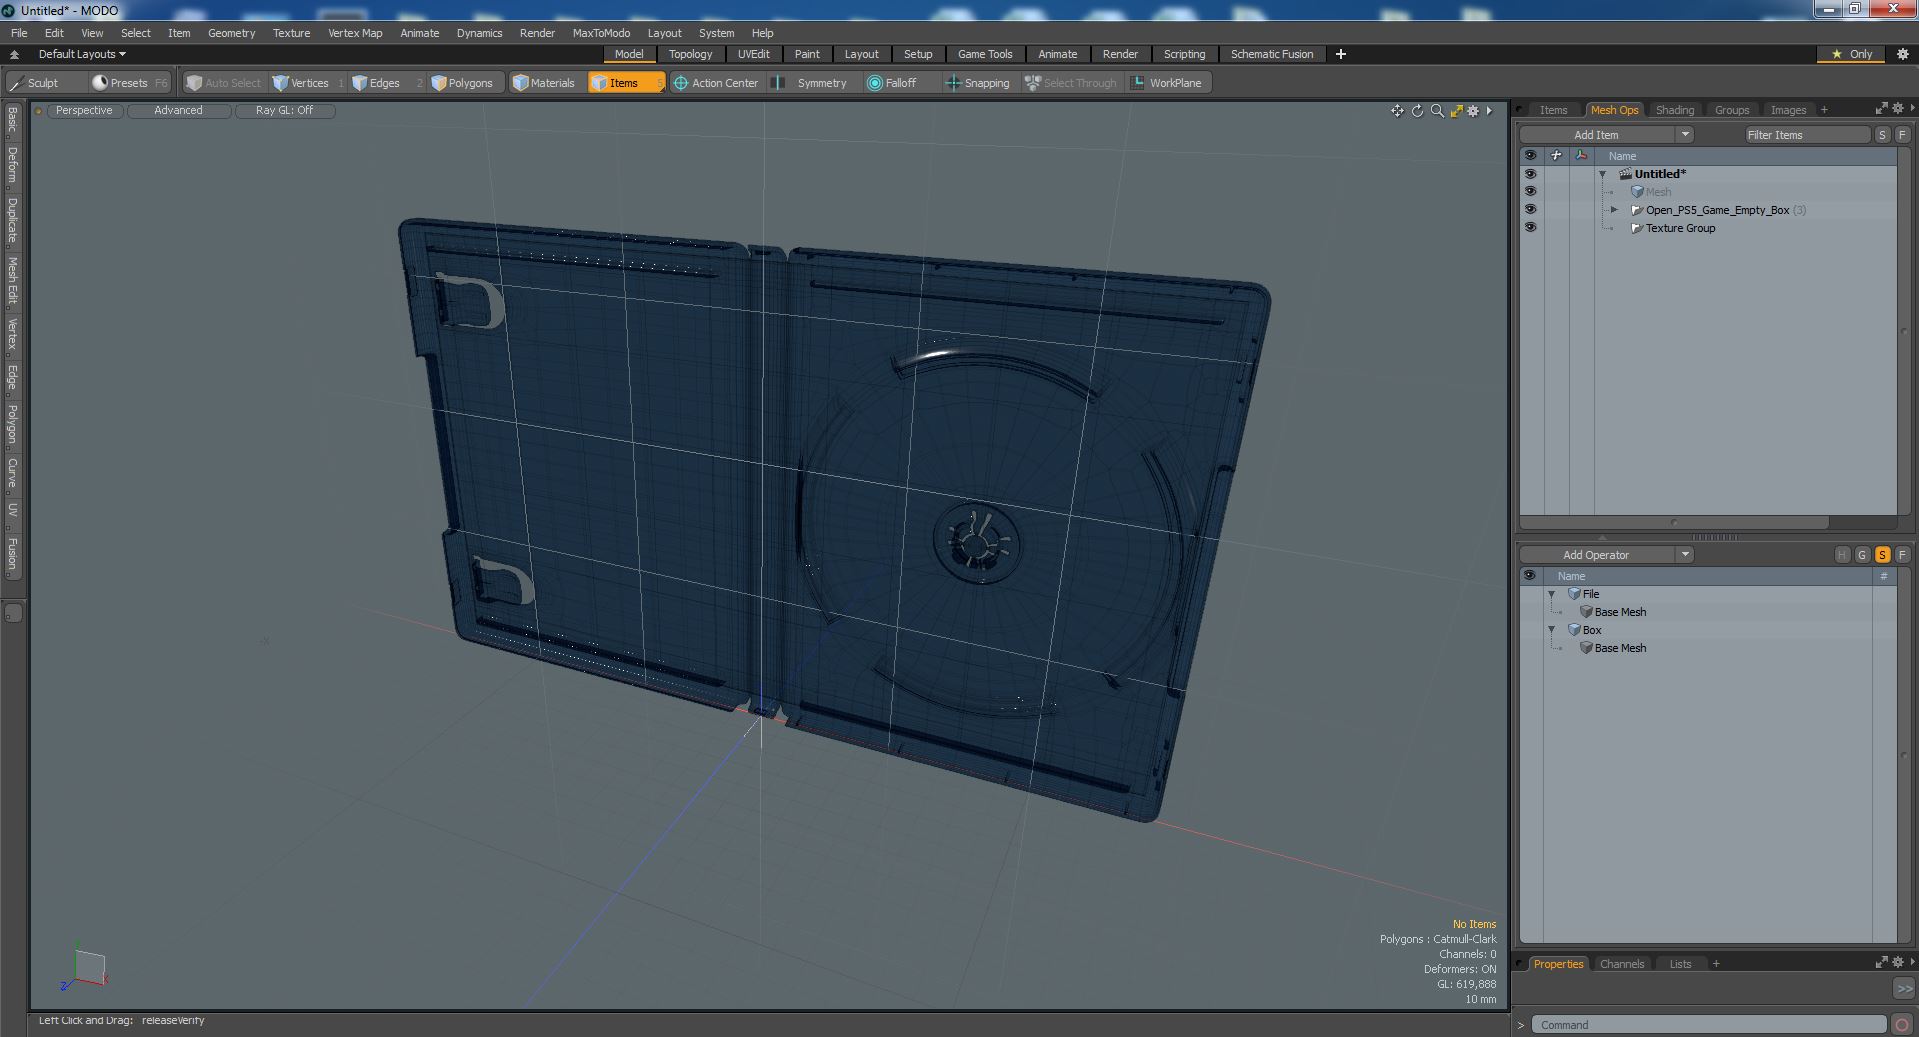Screen dimensions: 1919x1037
Task: Open the WorkPlane options
Action: [1167, 83]
